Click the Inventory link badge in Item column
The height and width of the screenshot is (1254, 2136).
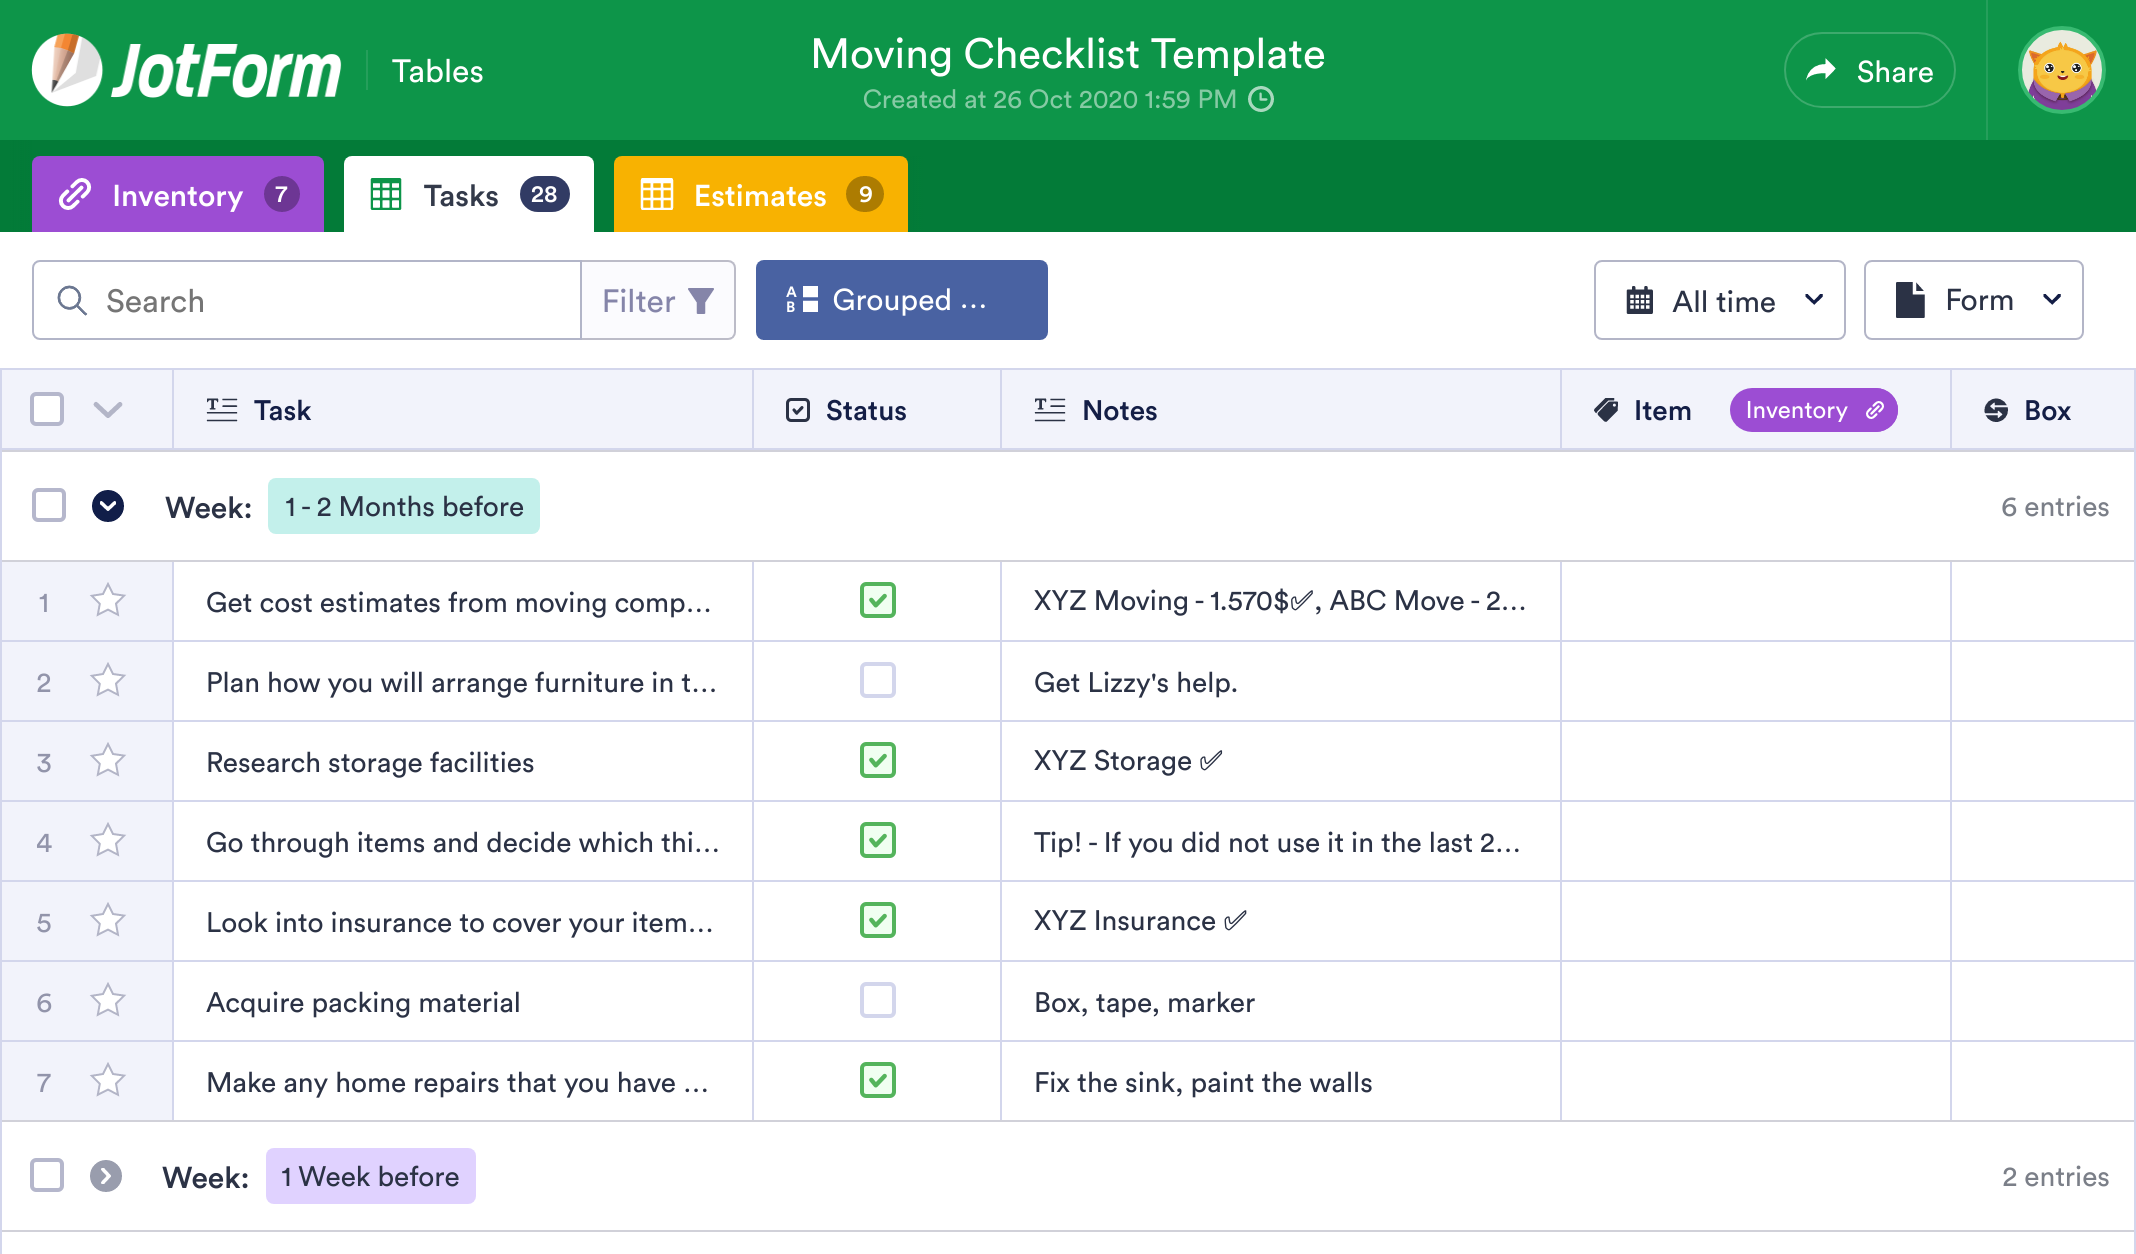click(x=1813, y=410)
